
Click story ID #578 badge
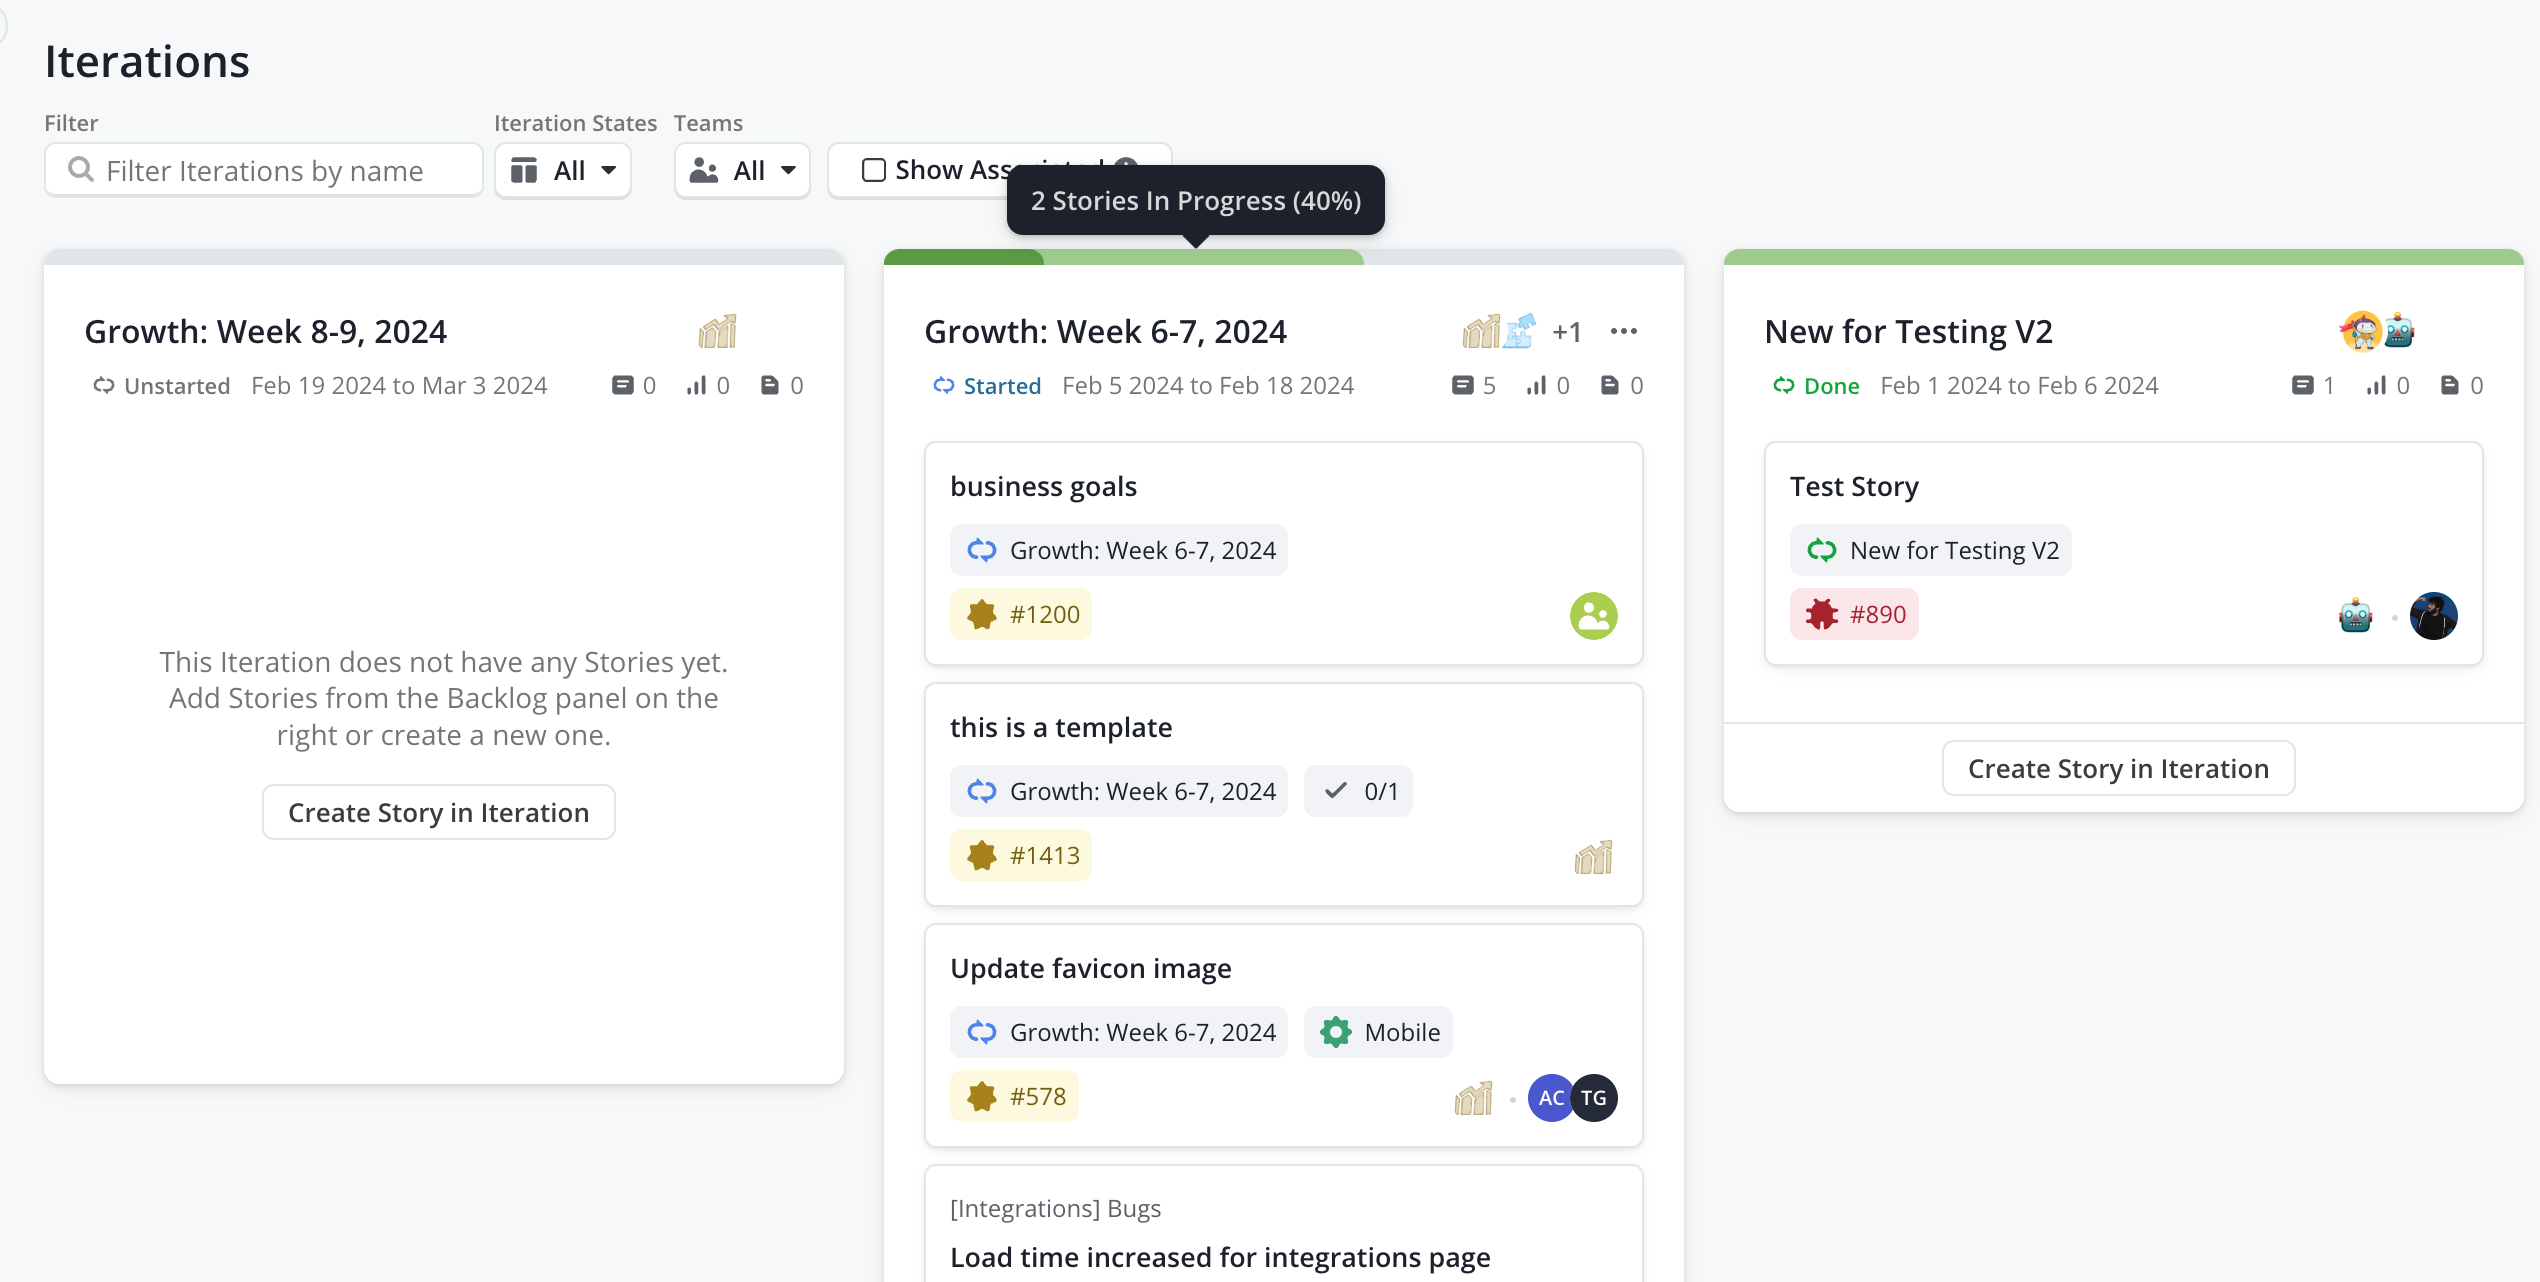point(1014,1096)
